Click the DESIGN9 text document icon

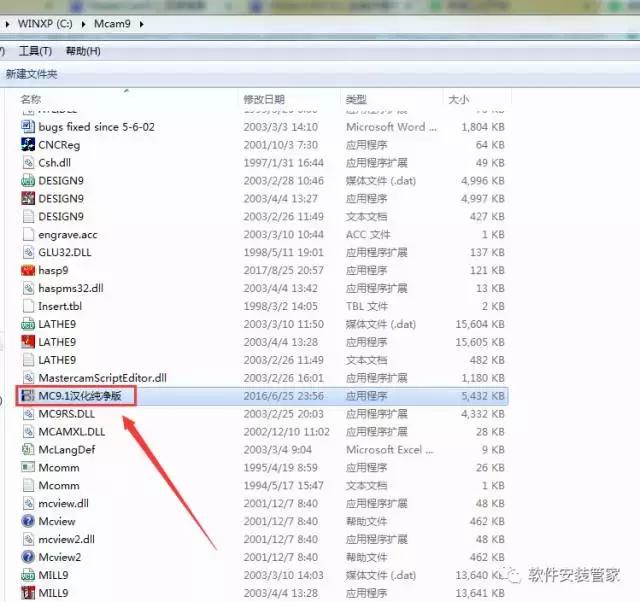(x=28, y=216)
